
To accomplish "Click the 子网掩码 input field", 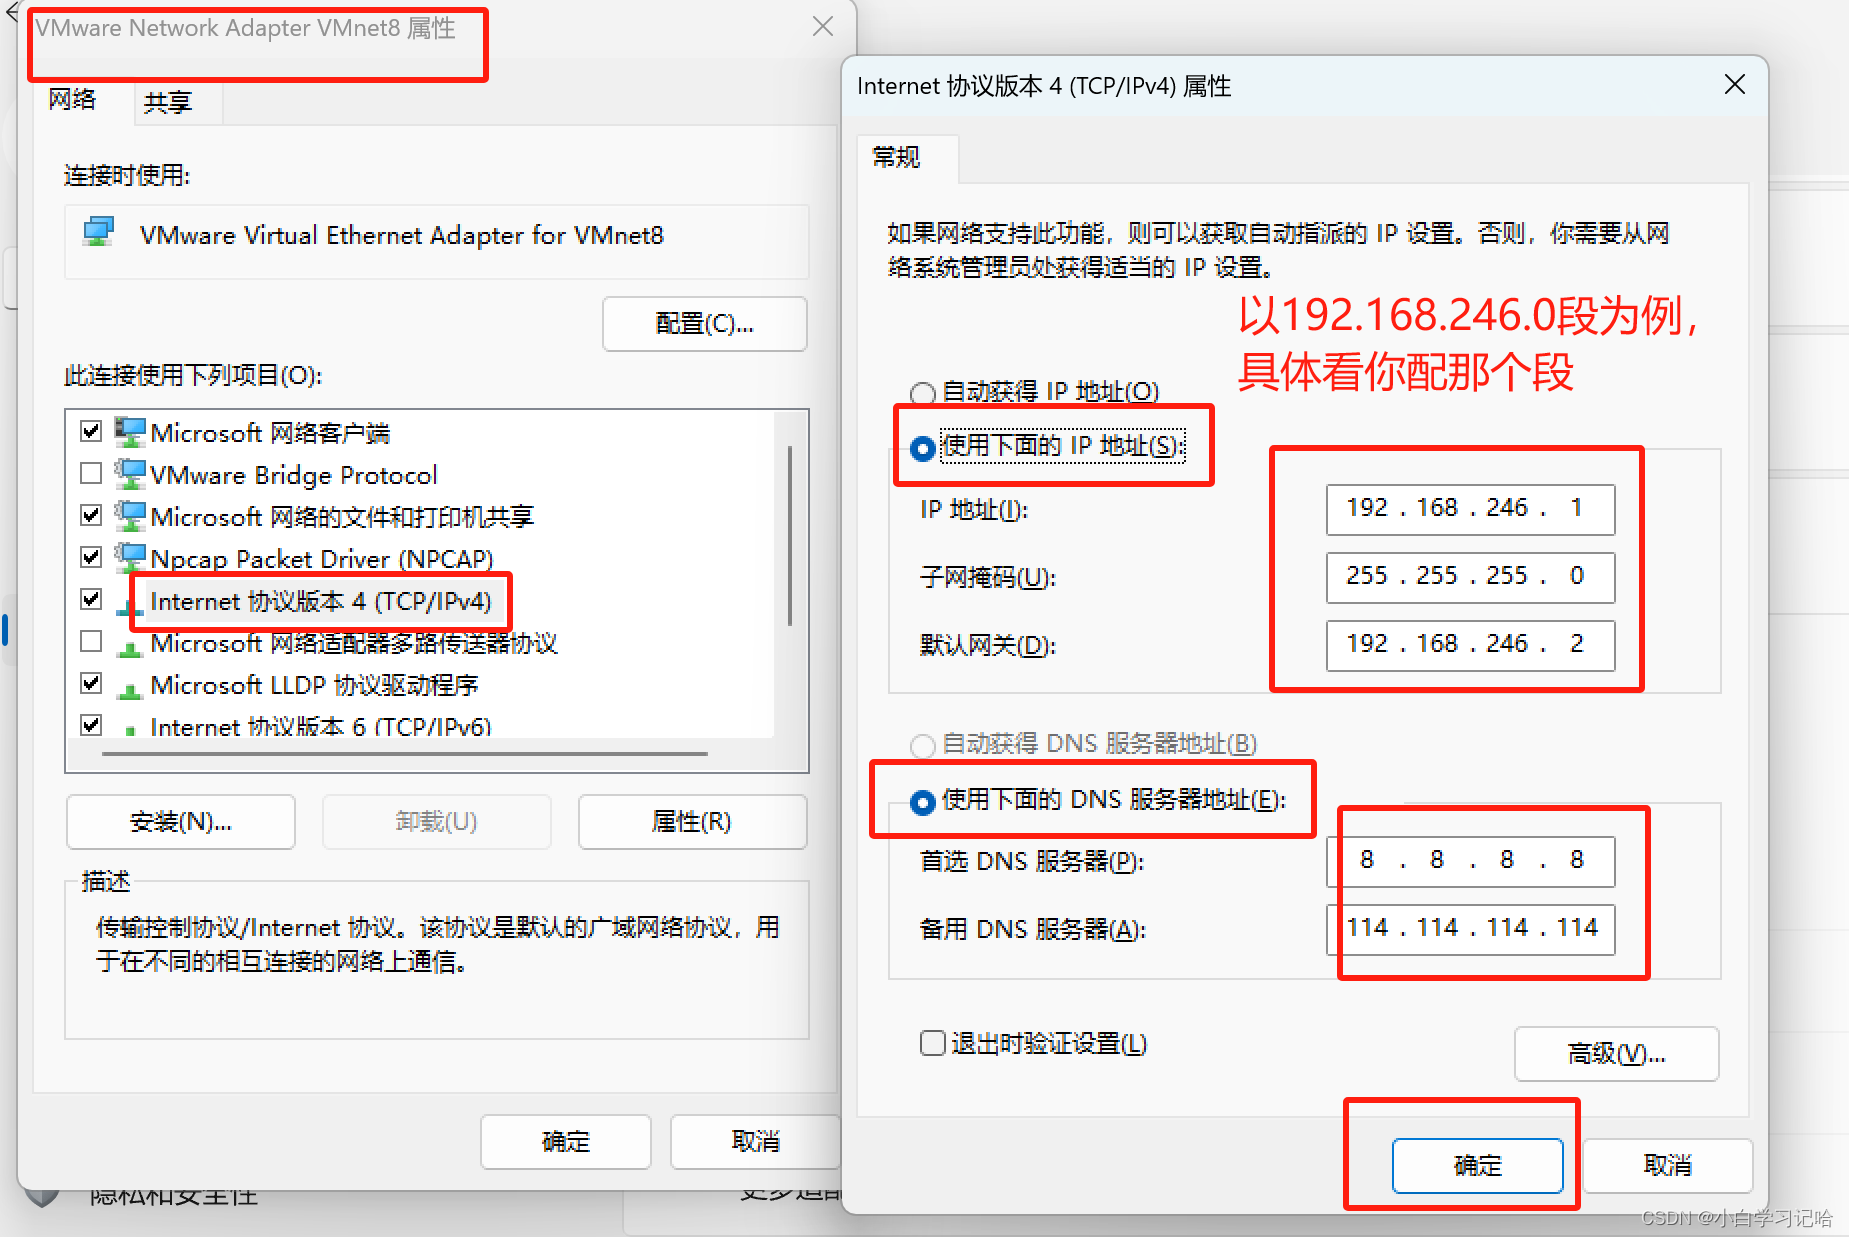I will 1470,577.
